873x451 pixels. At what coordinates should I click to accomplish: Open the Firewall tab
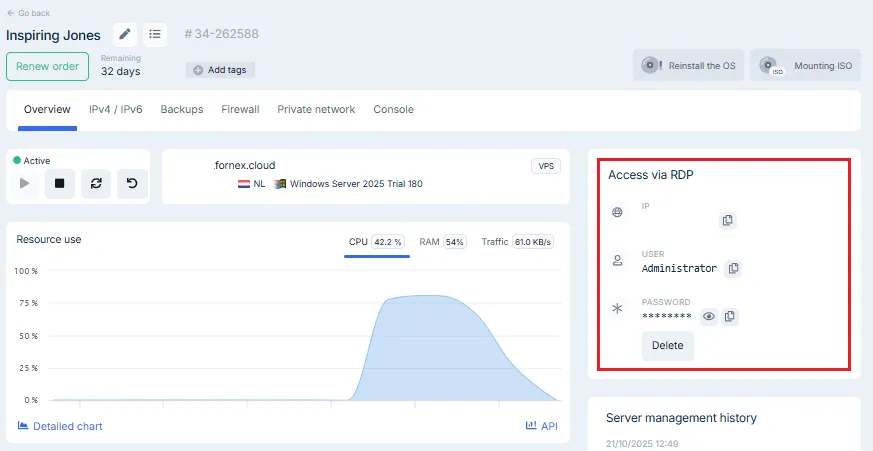pyautogui.click(x=240, y=109)
